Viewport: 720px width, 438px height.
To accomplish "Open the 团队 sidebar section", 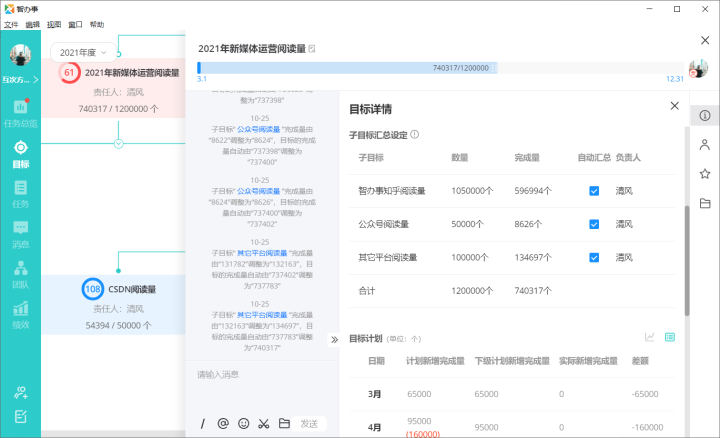I will (20, 275).
